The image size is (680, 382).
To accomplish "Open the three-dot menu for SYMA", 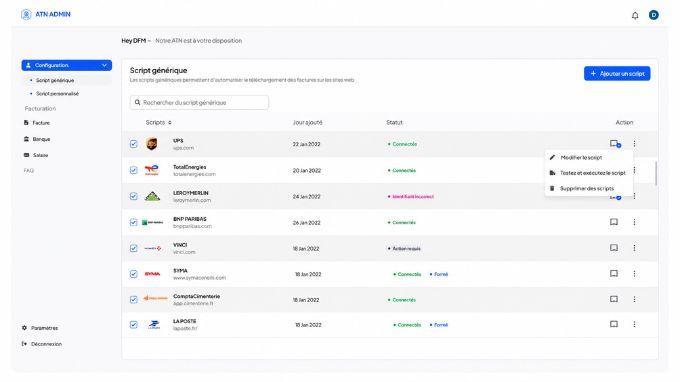I will coord(634,274).
